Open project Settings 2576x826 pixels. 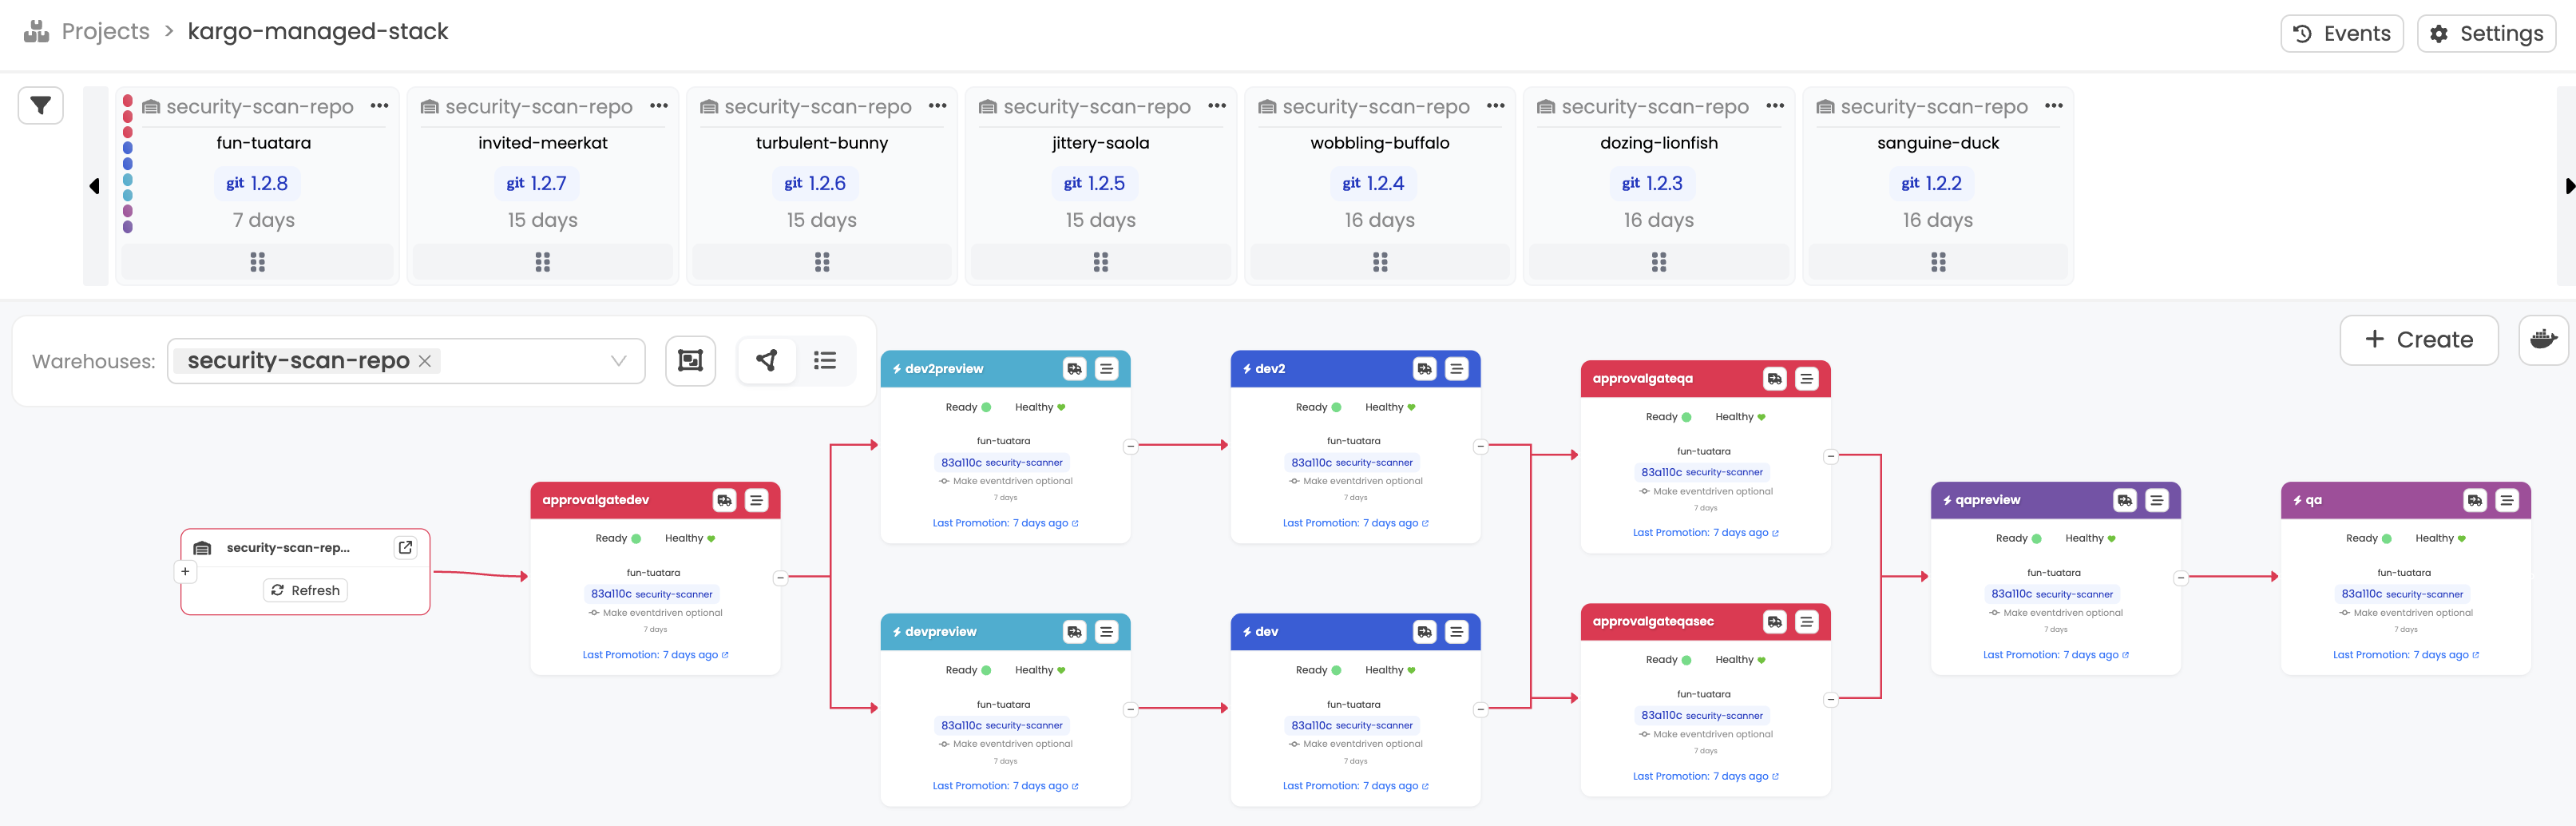point(2486,33)
